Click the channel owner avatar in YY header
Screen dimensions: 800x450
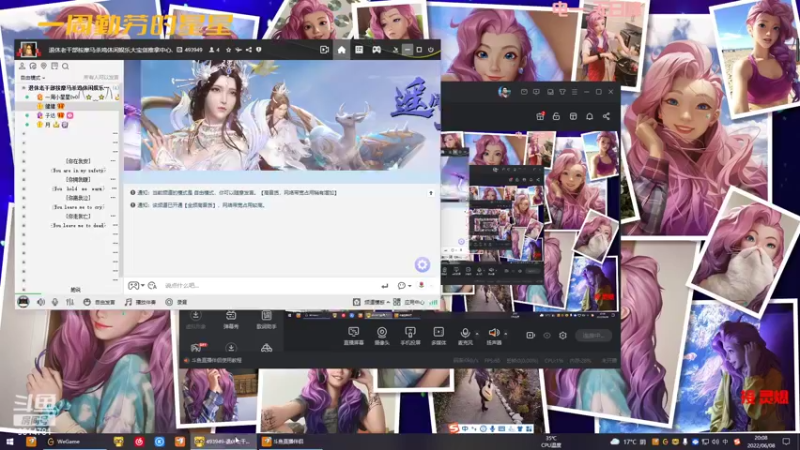pos(28,49)
